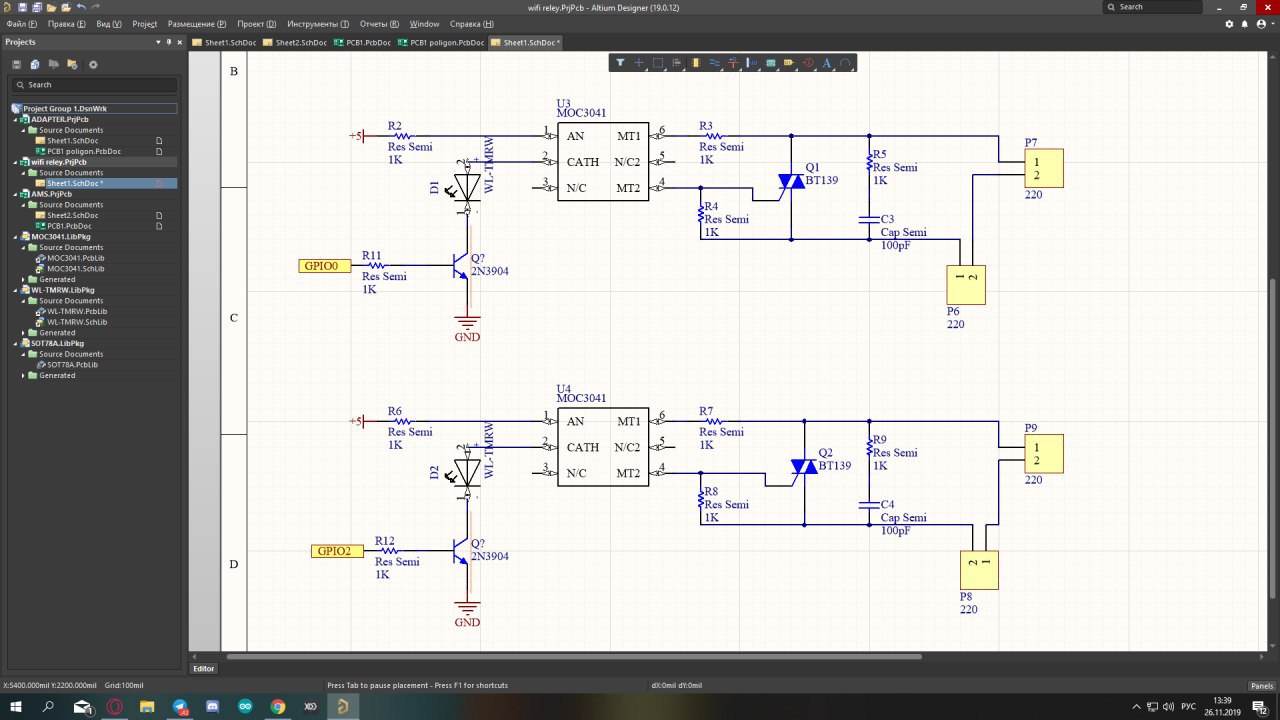
Task: Click the Place Arc drawing tool
Action: 845,63
